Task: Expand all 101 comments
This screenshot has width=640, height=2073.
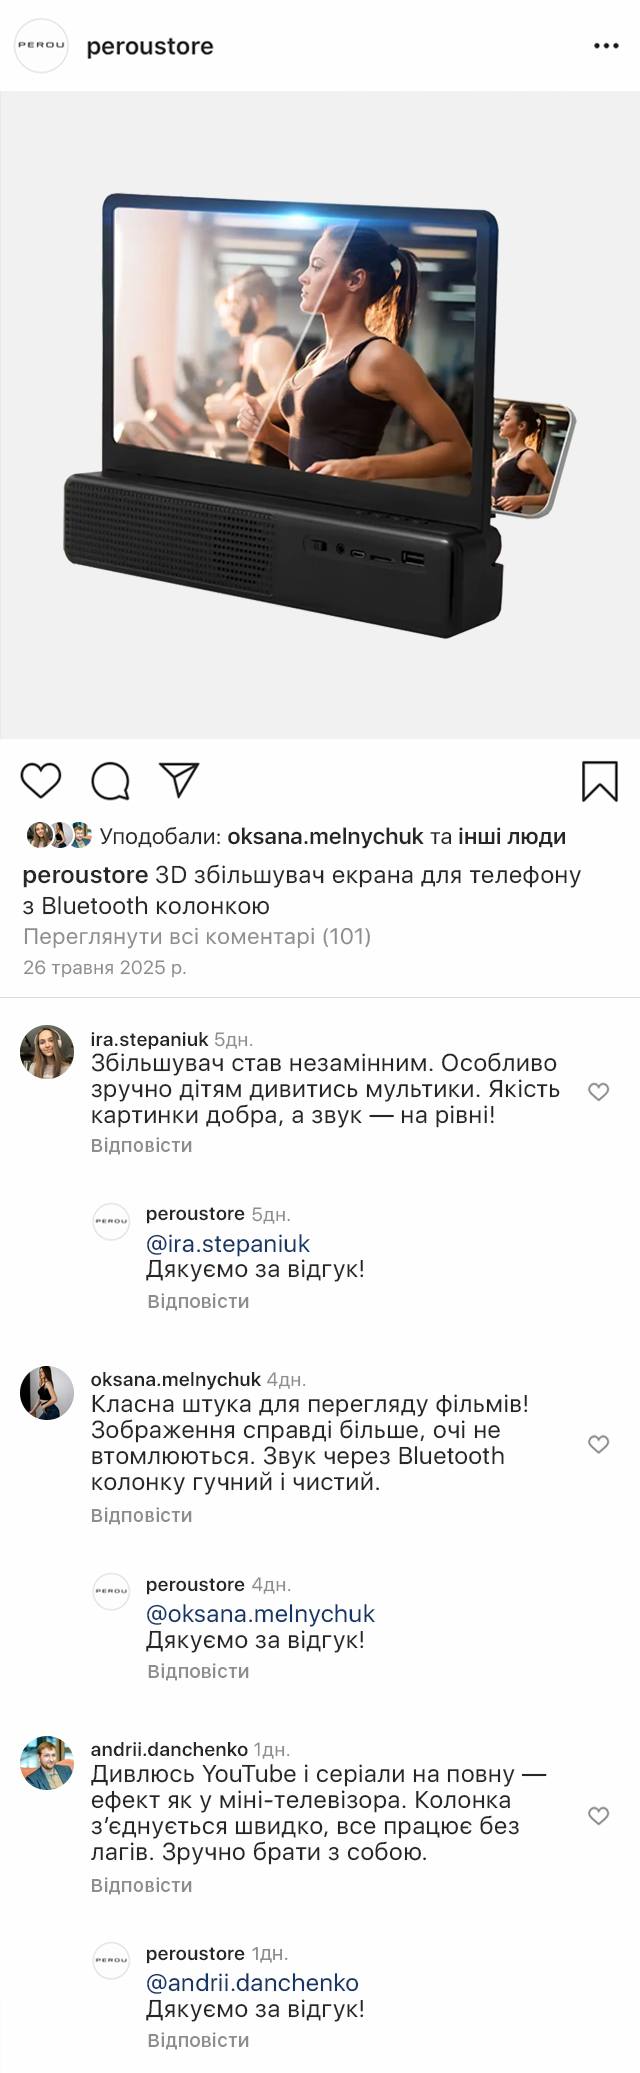Action: [196, 936]
